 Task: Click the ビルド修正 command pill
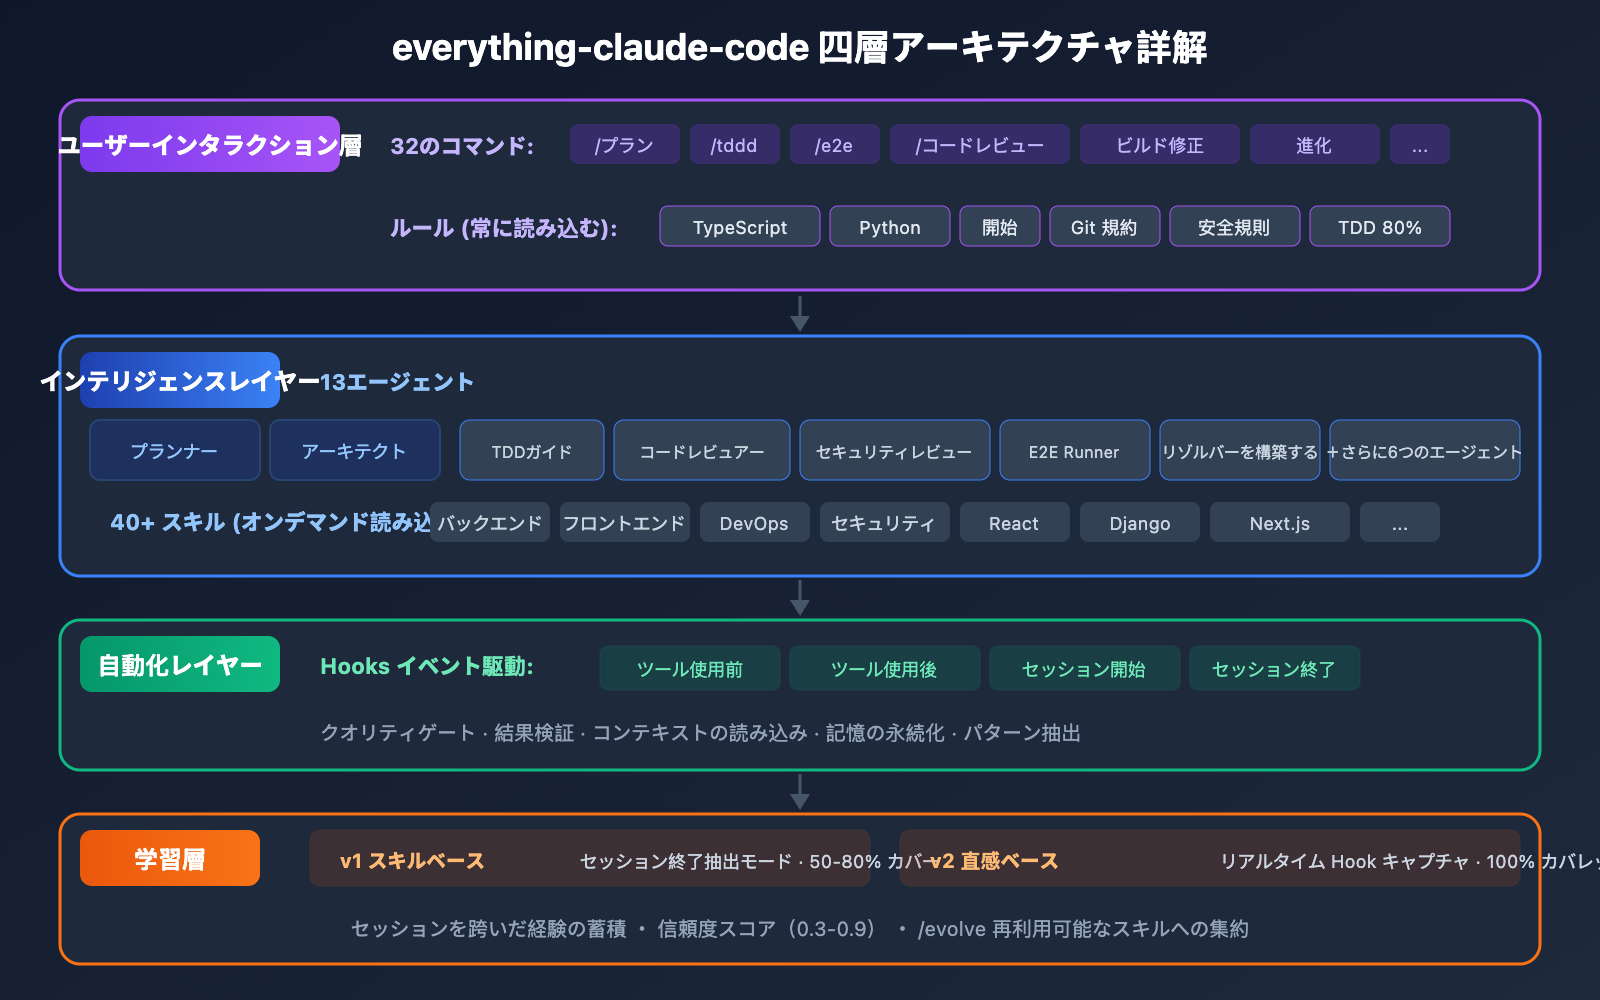1159,144
